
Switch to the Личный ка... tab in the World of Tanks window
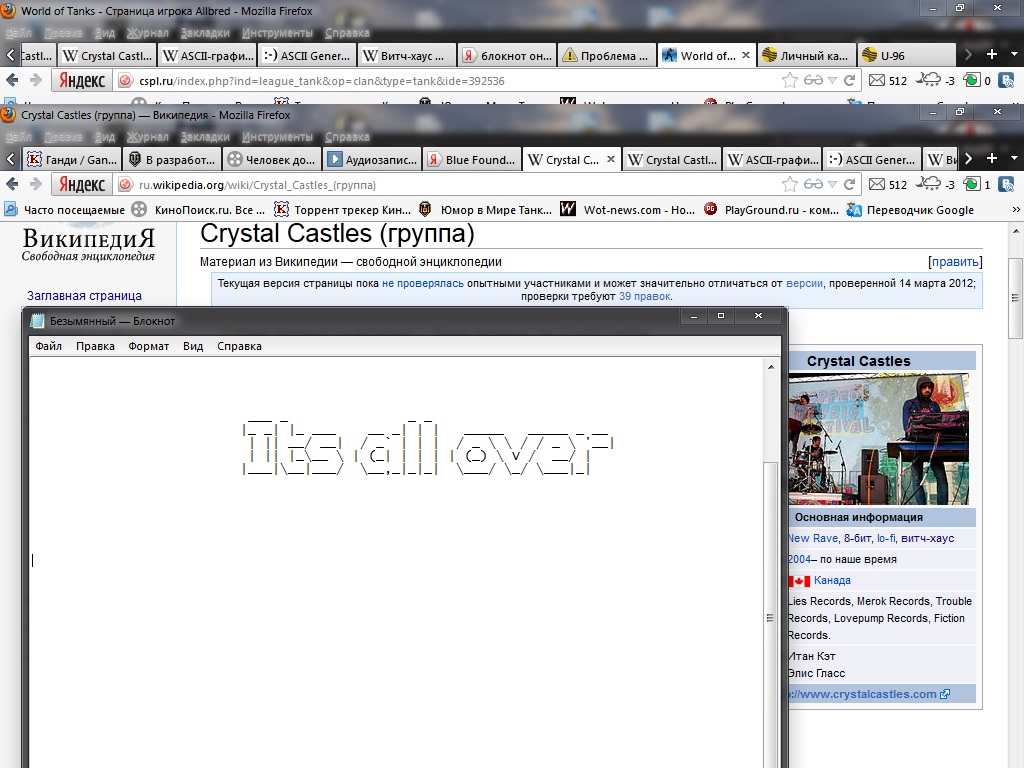pyautogui.click(x=806, y=56)
